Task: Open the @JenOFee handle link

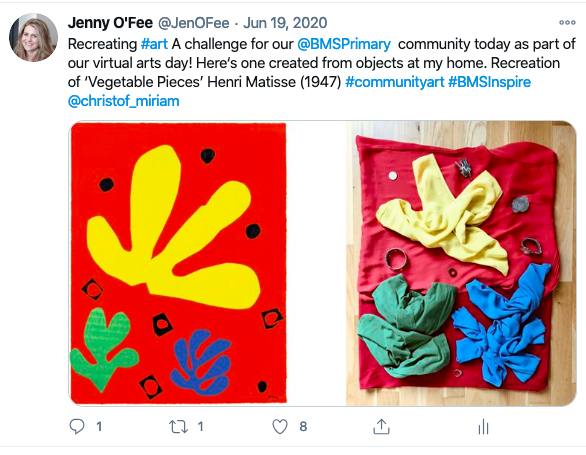Action: click(x=194, y=23)
